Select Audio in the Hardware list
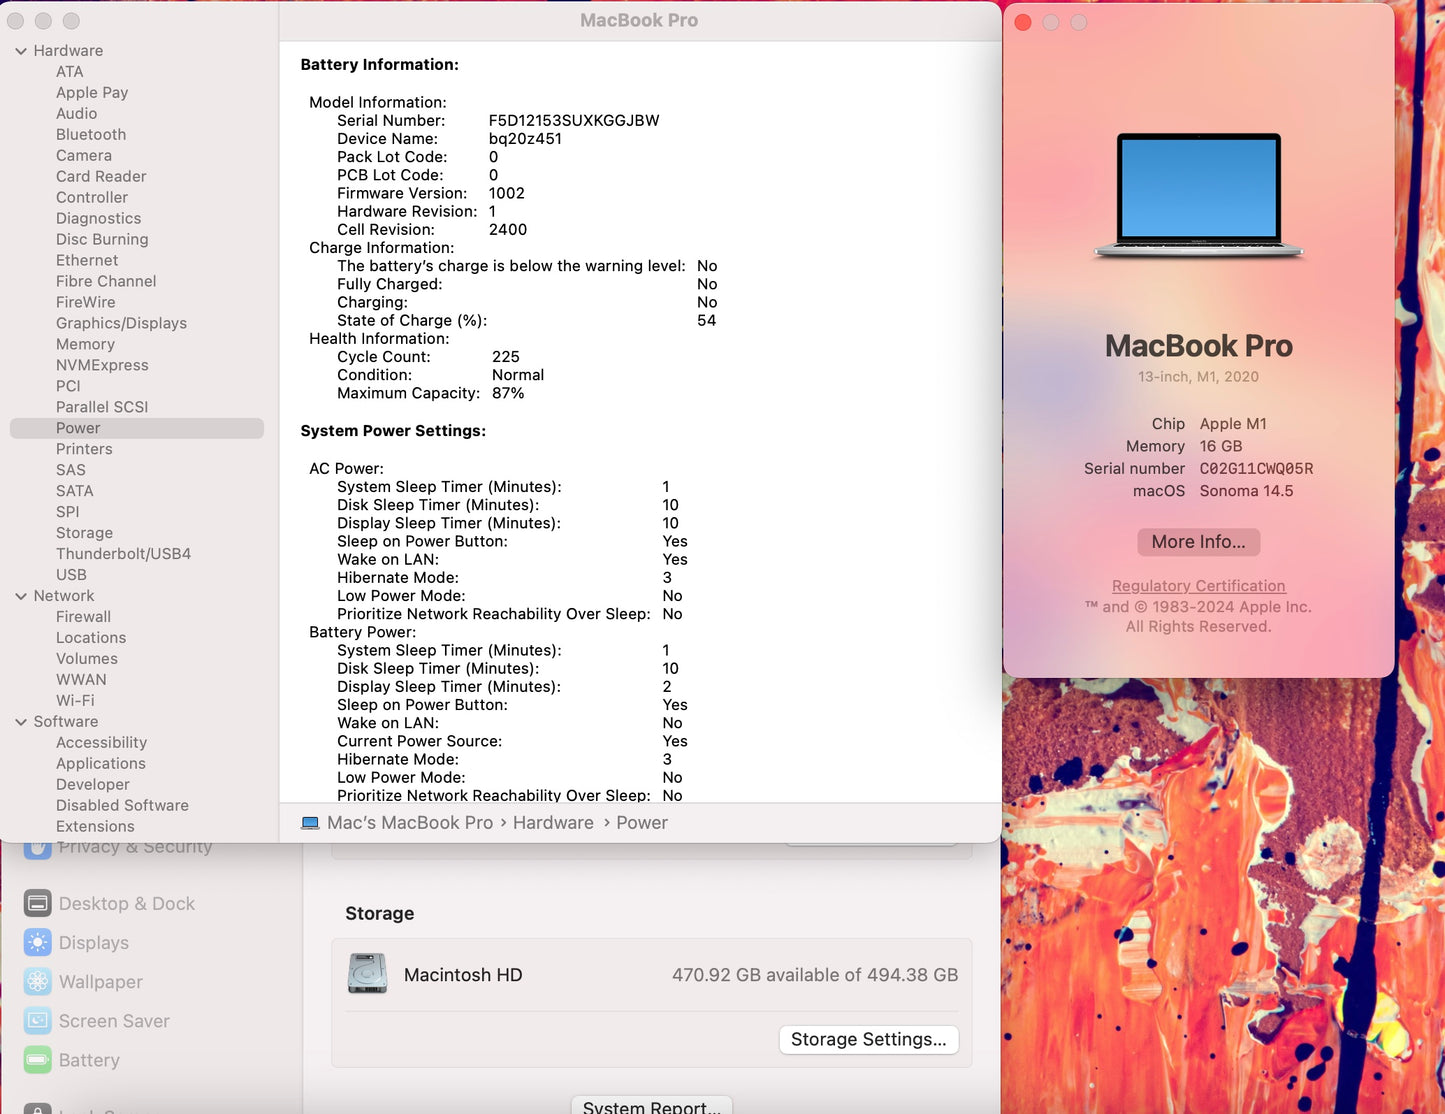Viewport: 1445px width, 1114px height. click(x=76, y=114)
